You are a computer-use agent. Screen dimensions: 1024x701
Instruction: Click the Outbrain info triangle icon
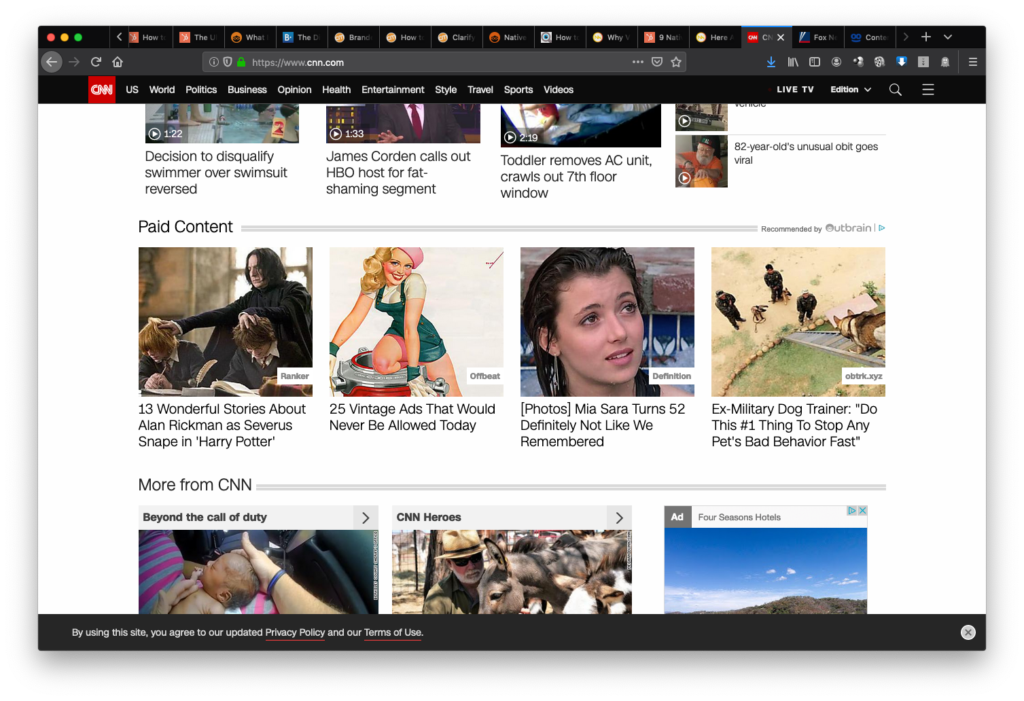(x=882, y=228)
